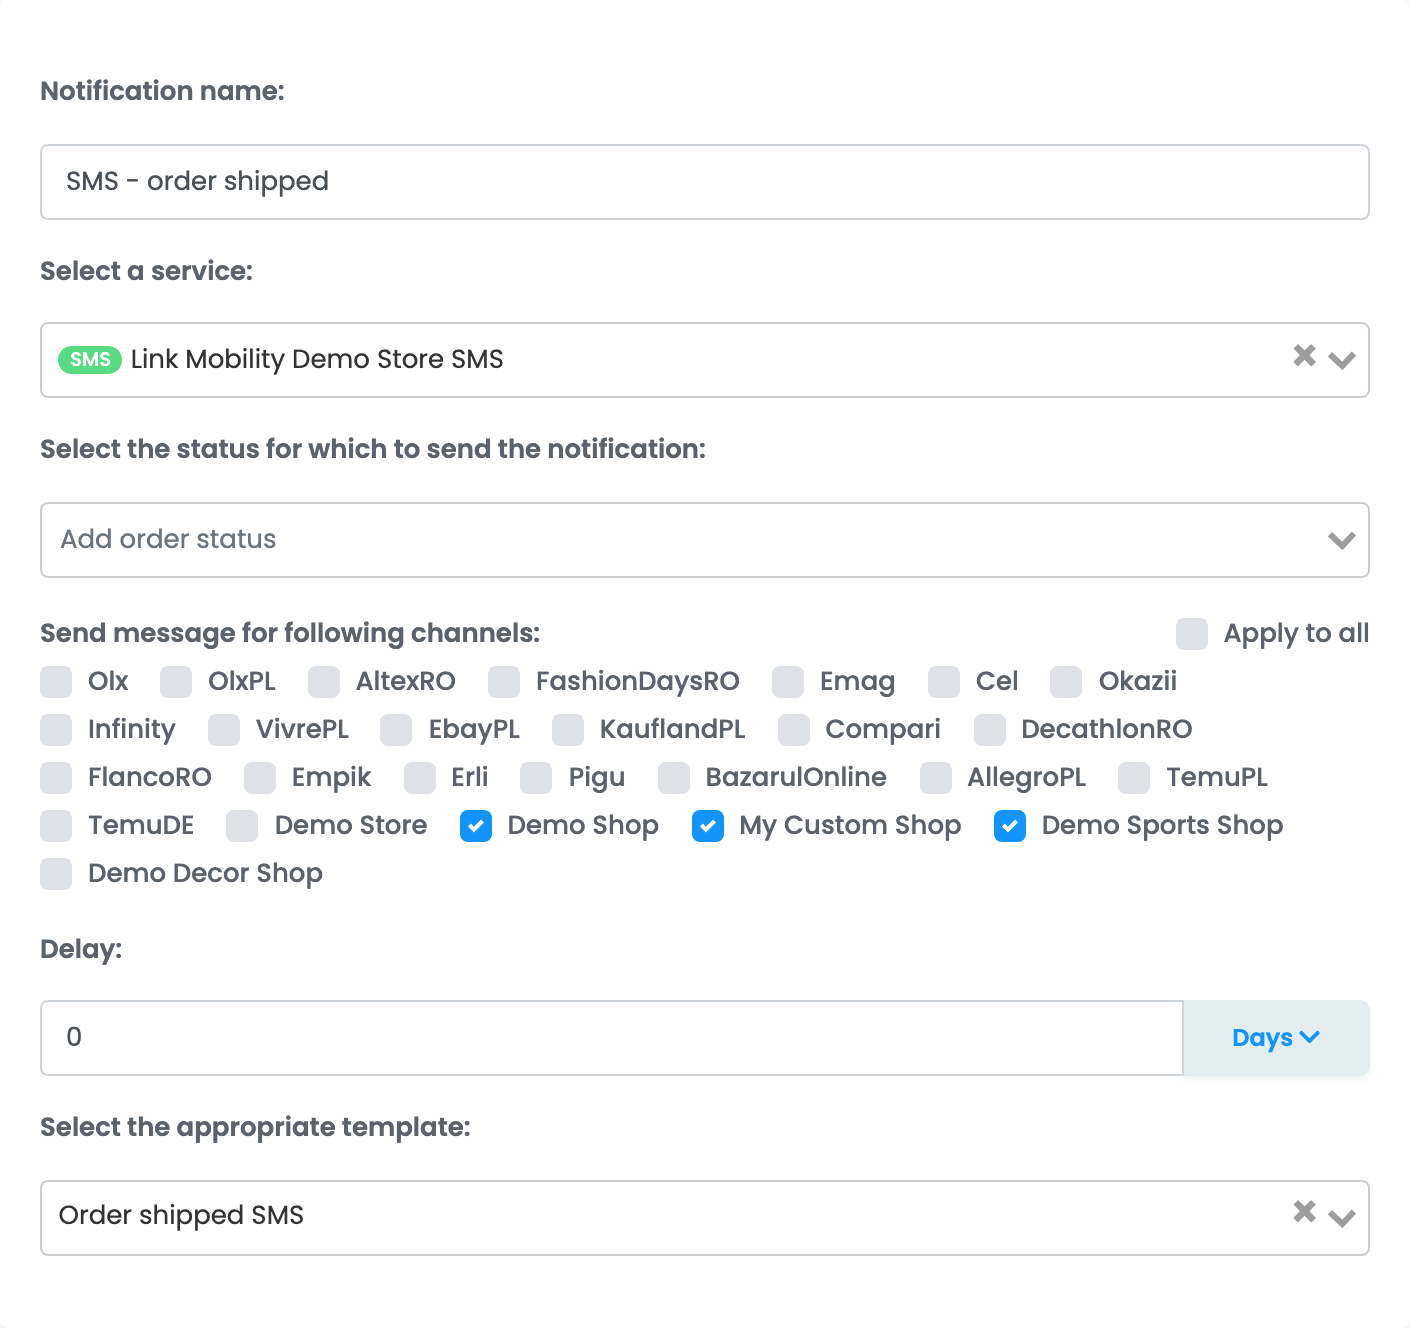This screenshot has height=1328, width=1410.
Task: Enable the Okazii channel checkbox
Action: 1066,681
